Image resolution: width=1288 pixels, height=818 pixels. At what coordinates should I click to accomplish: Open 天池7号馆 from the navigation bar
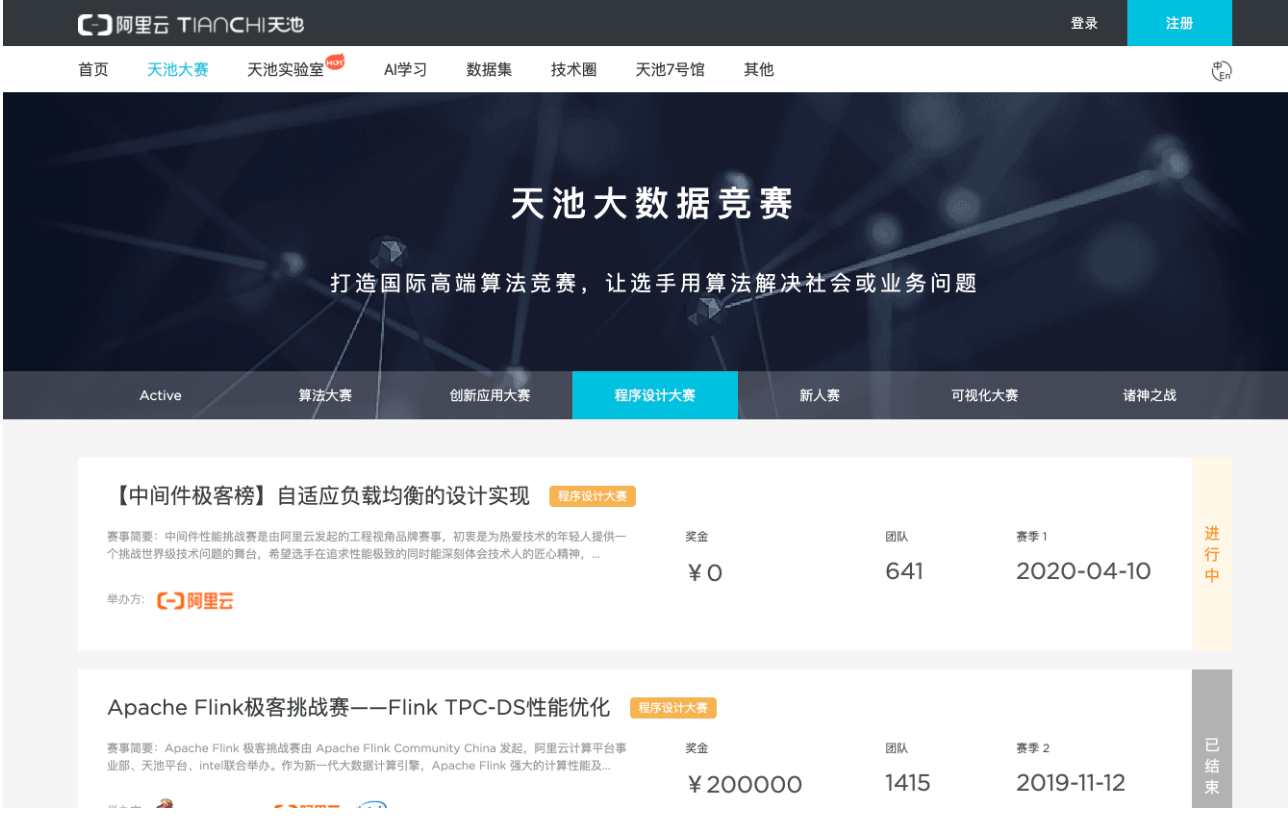coord(670,70)
